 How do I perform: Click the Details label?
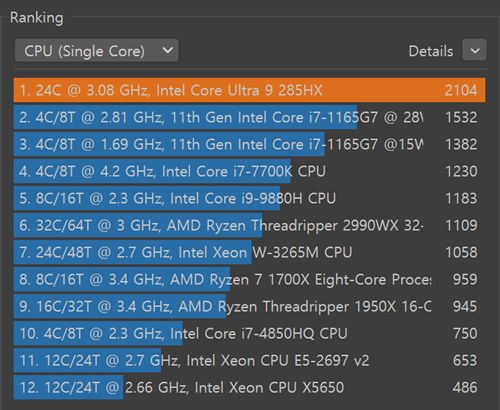pos(431,51)
